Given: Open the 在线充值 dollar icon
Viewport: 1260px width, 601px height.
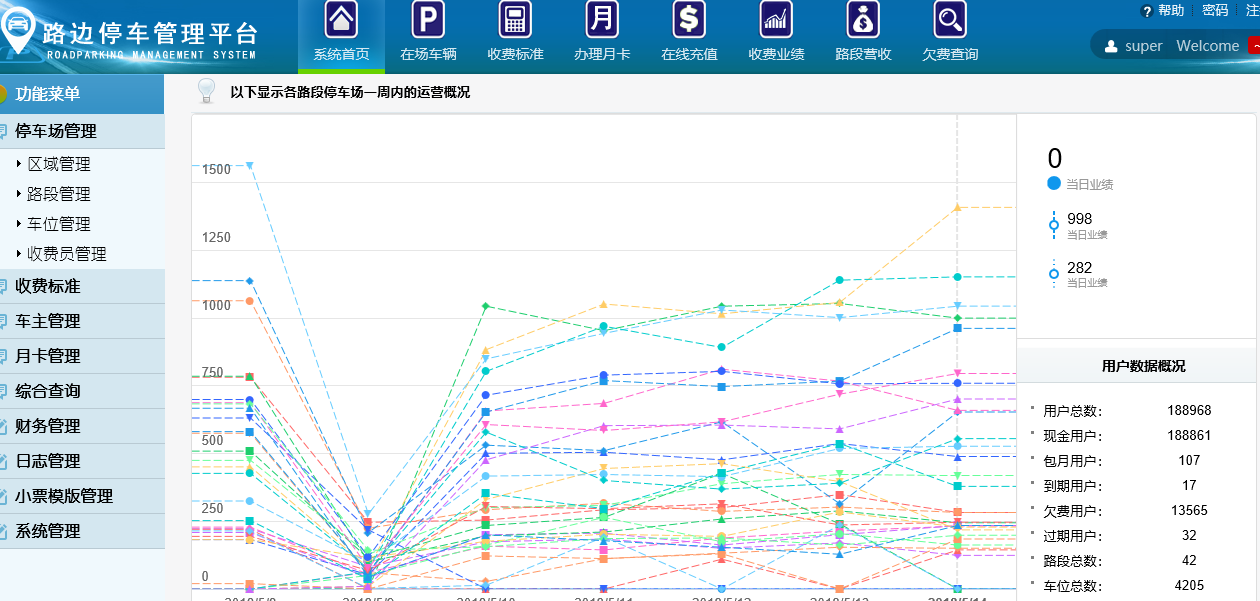Looking at the screenshot, I should (x=689, y=20).
